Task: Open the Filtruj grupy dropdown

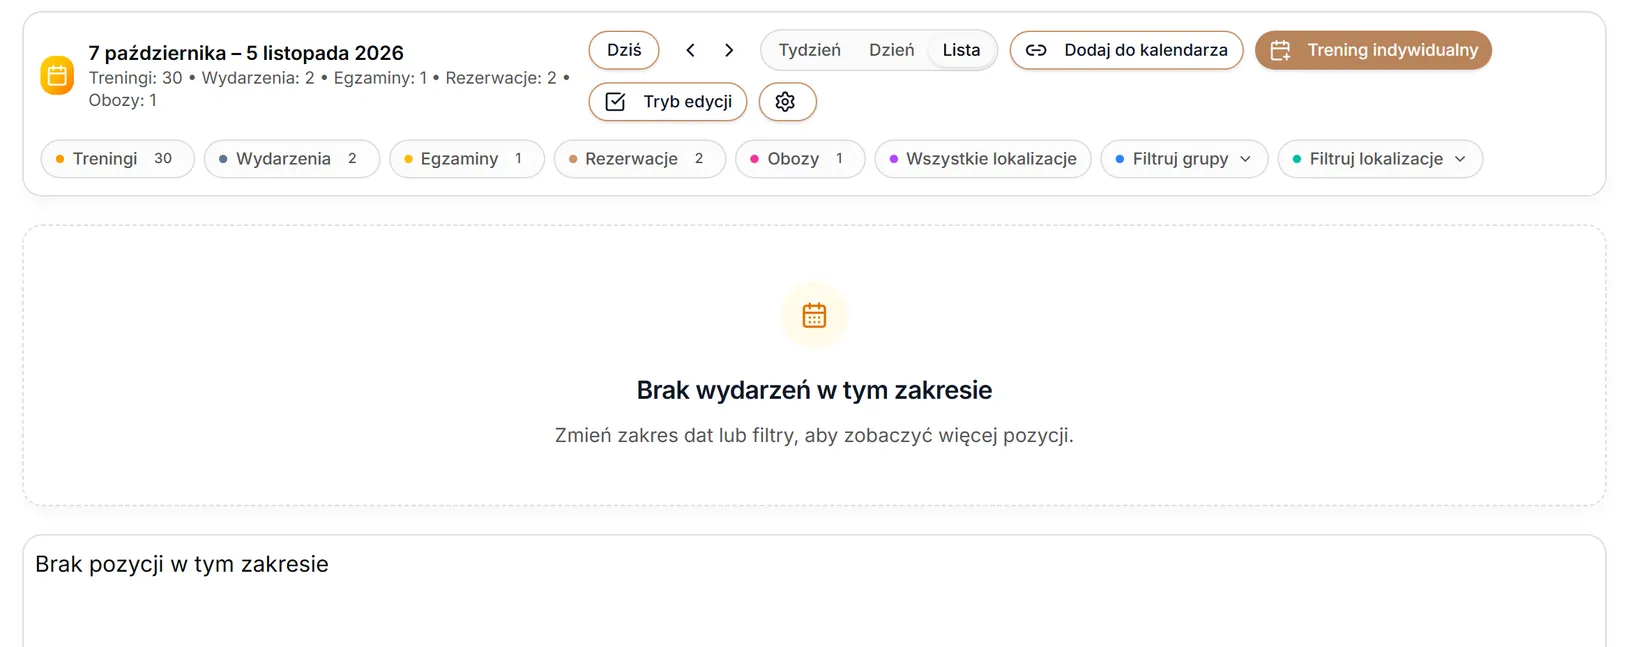Action: pos(1184,159)
